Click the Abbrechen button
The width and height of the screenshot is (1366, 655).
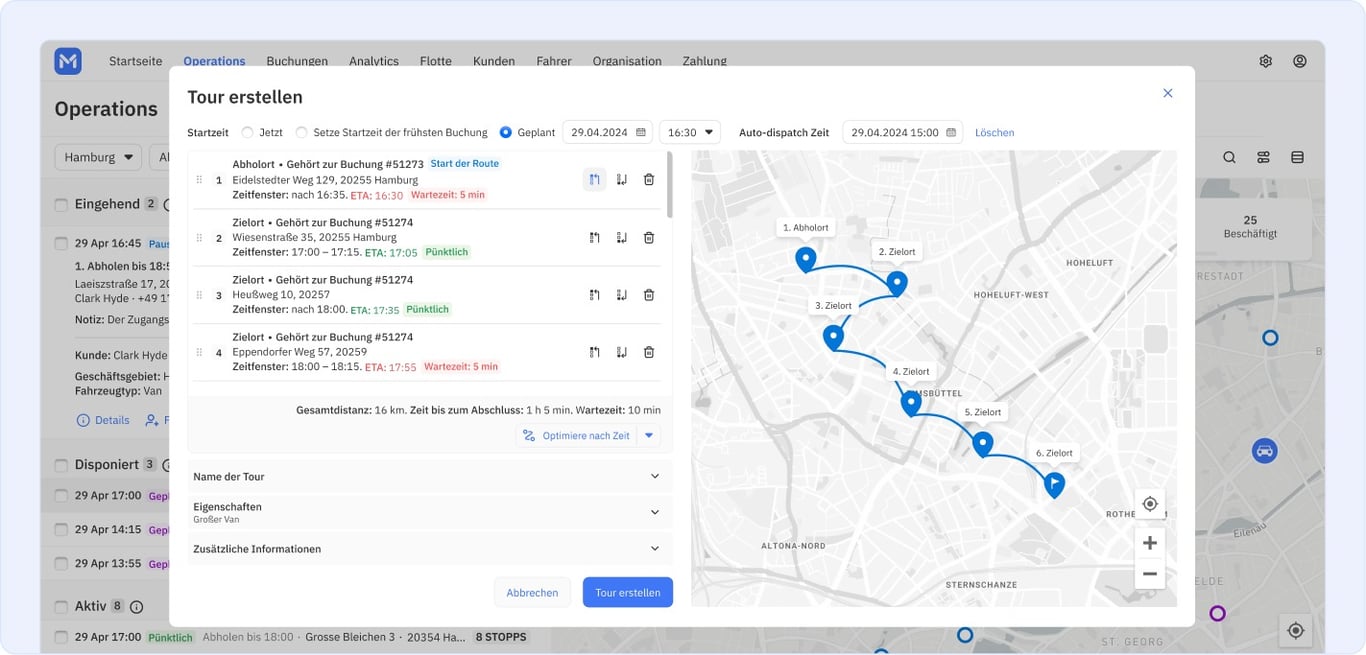tap(532, 592)
